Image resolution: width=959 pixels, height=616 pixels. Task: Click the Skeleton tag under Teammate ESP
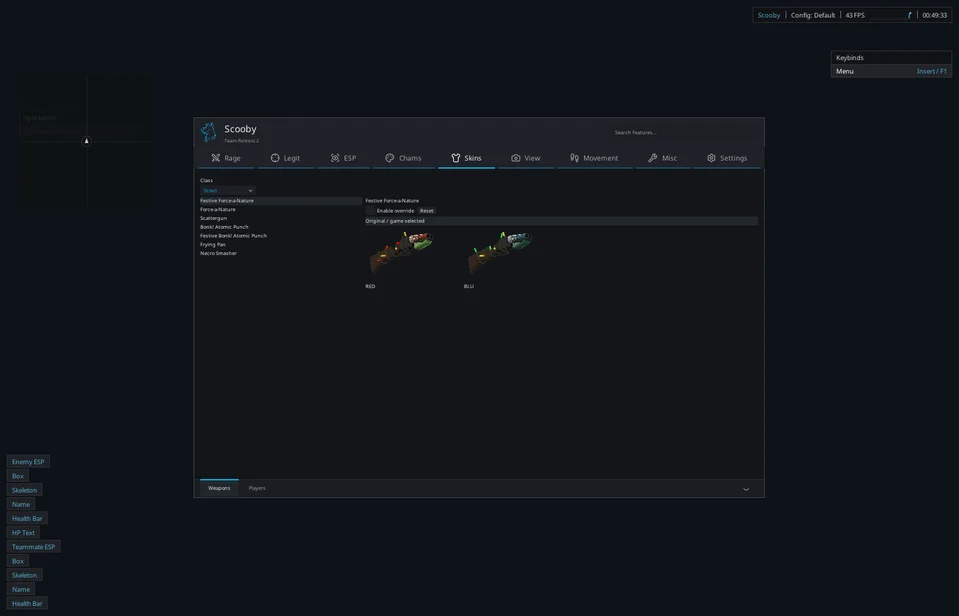pos(24,575)
